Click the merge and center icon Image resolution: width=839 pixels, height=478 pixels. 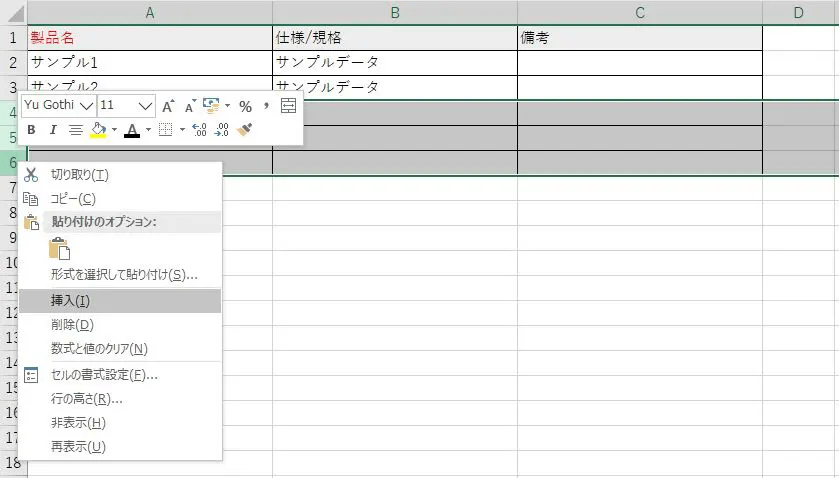point(289,106)
